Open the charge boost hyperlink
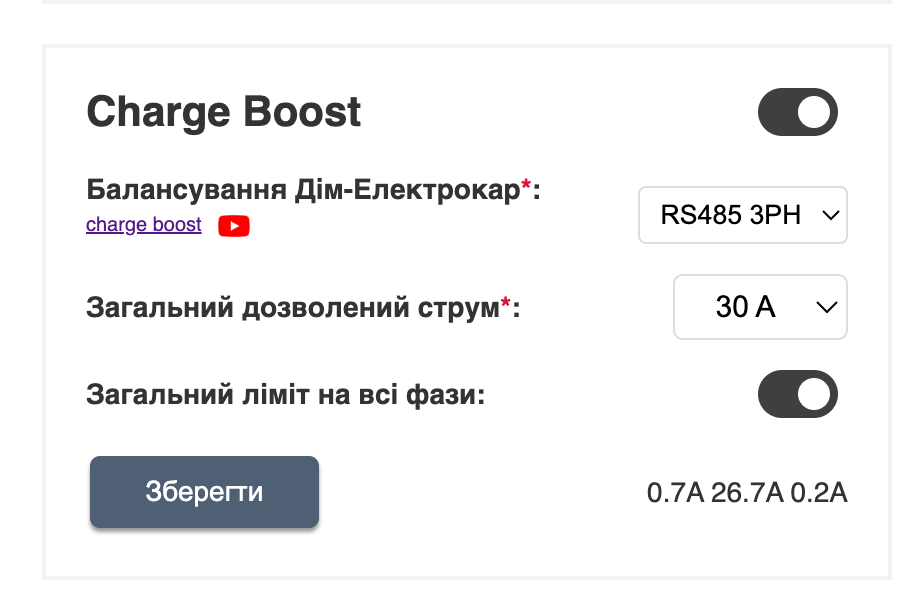Image resolution: width=918 pixels, height=604 pixels. pyautogui.click(x=143, y=225)
